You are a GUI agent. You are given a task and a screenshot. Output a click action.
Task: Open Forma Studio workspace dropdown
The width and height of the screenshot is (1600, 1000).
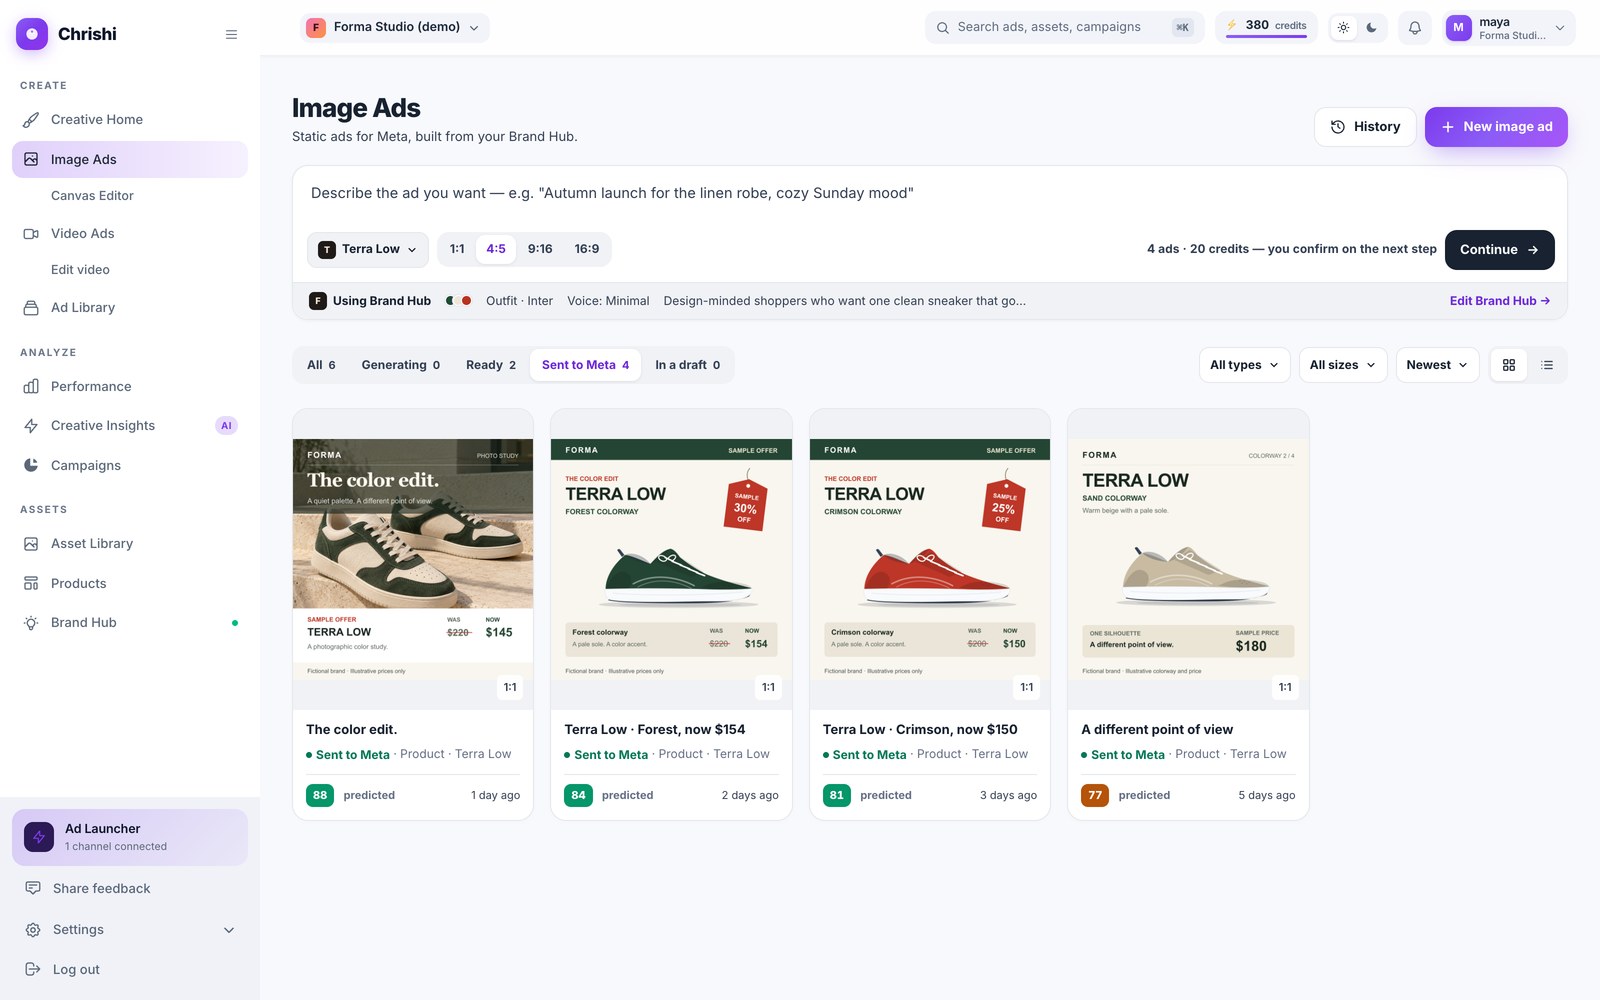(395, 28)
